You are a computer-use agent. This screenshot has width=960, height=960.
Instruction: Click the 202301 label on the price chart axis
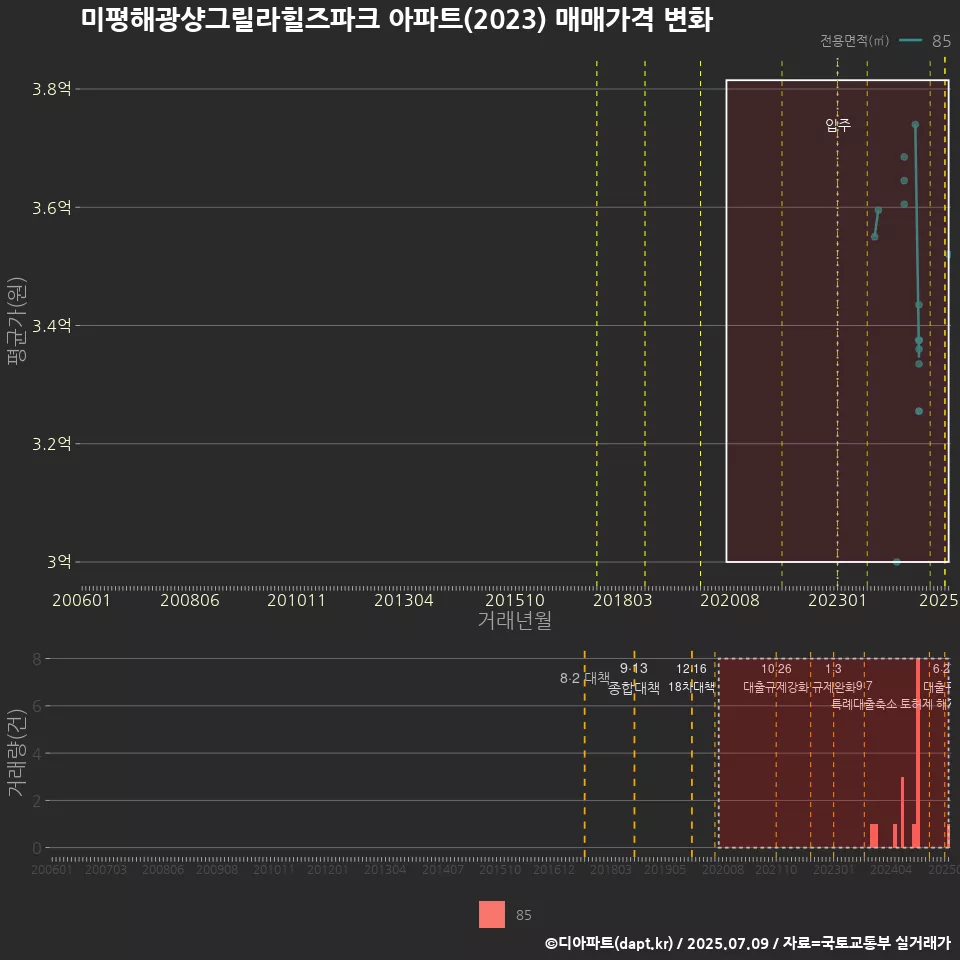coord(838,600)
